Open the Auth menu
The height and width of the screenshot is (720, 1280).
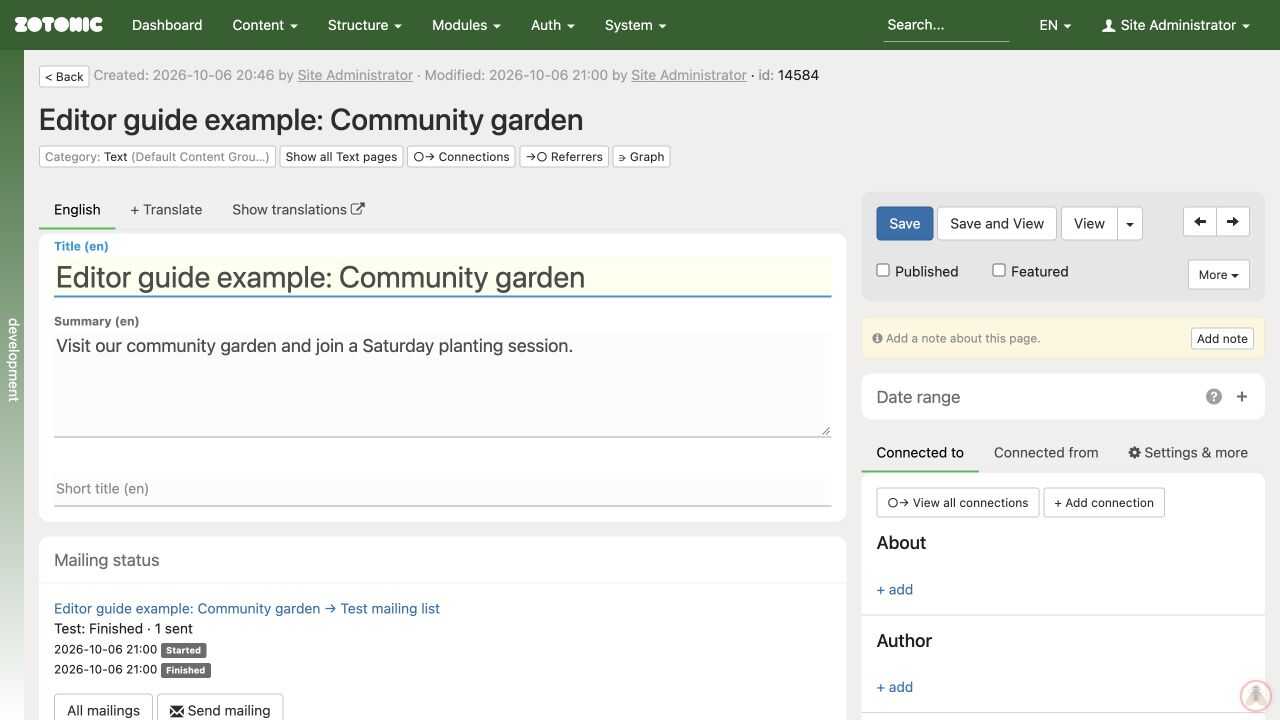click(x=552, y=25)
